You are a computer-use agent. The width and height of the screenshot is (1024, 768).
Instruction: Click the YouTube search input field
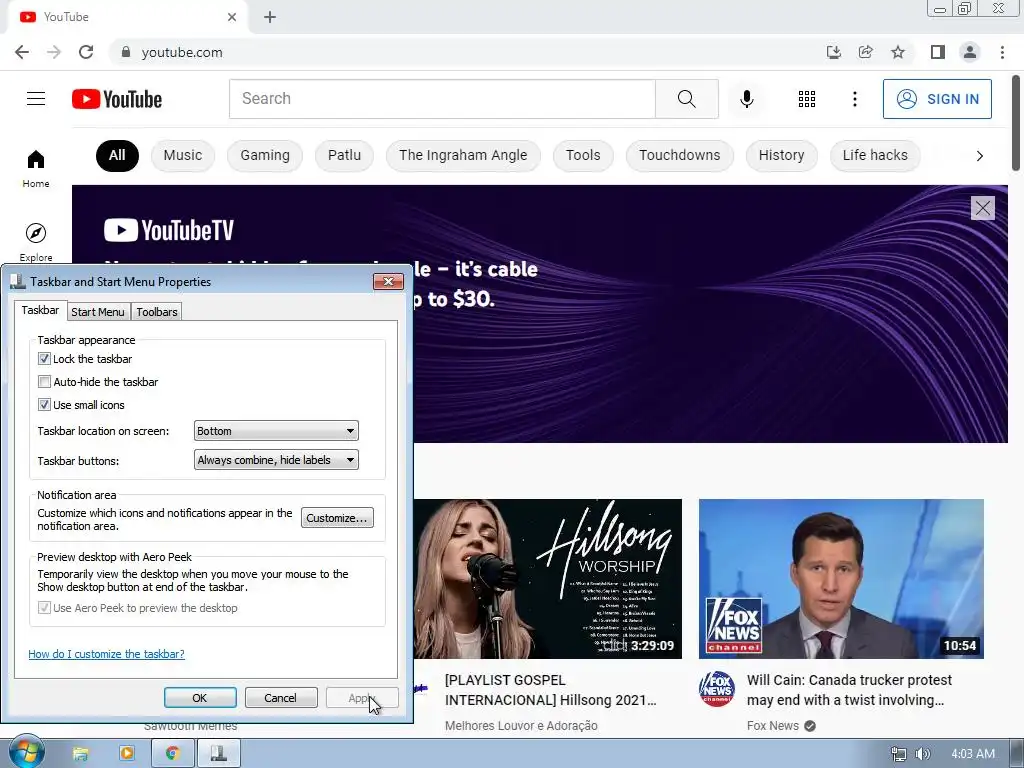coord(442,99)
